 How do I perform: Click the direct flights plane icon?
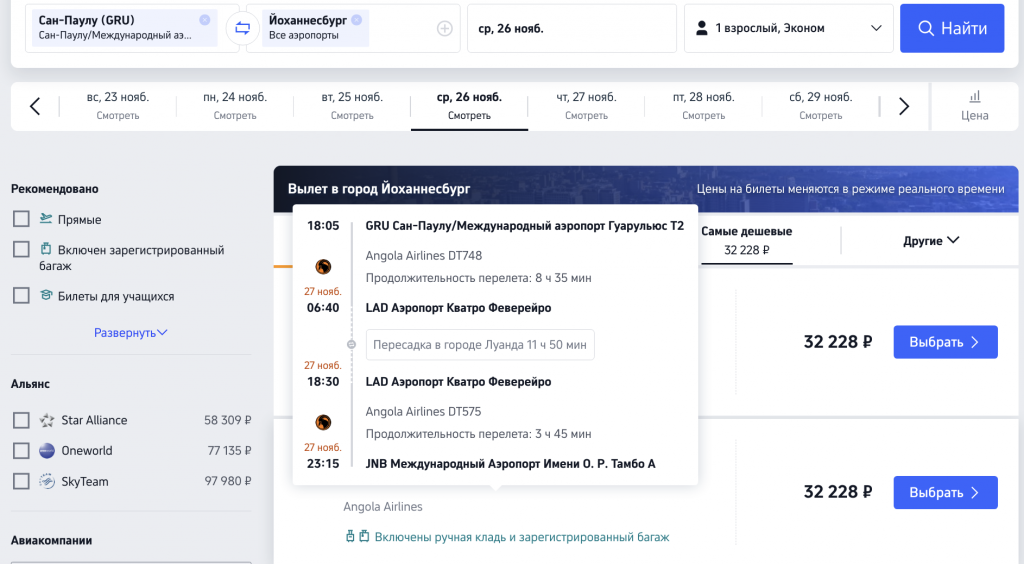click(46, 218)
